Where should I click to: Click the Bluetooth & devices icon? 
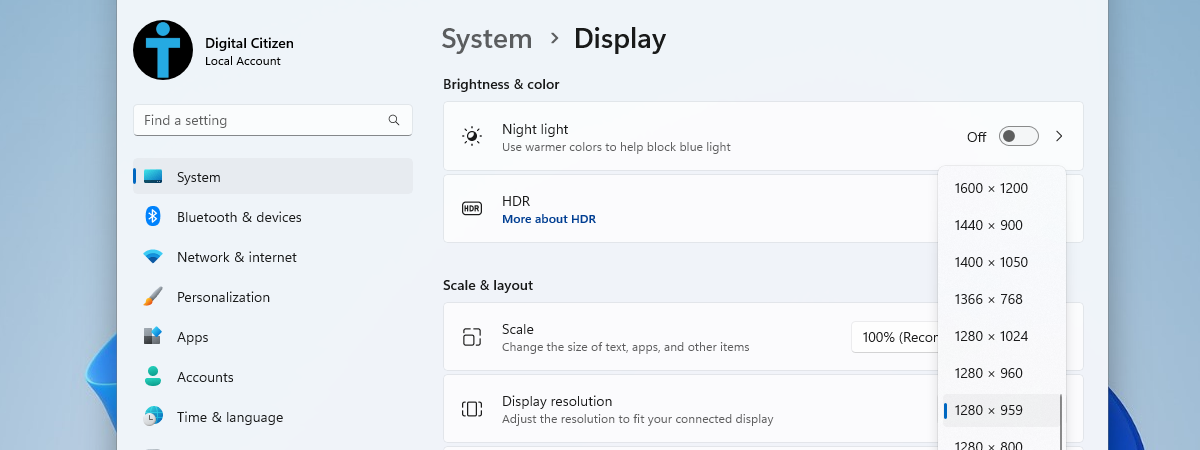[153, 217]
